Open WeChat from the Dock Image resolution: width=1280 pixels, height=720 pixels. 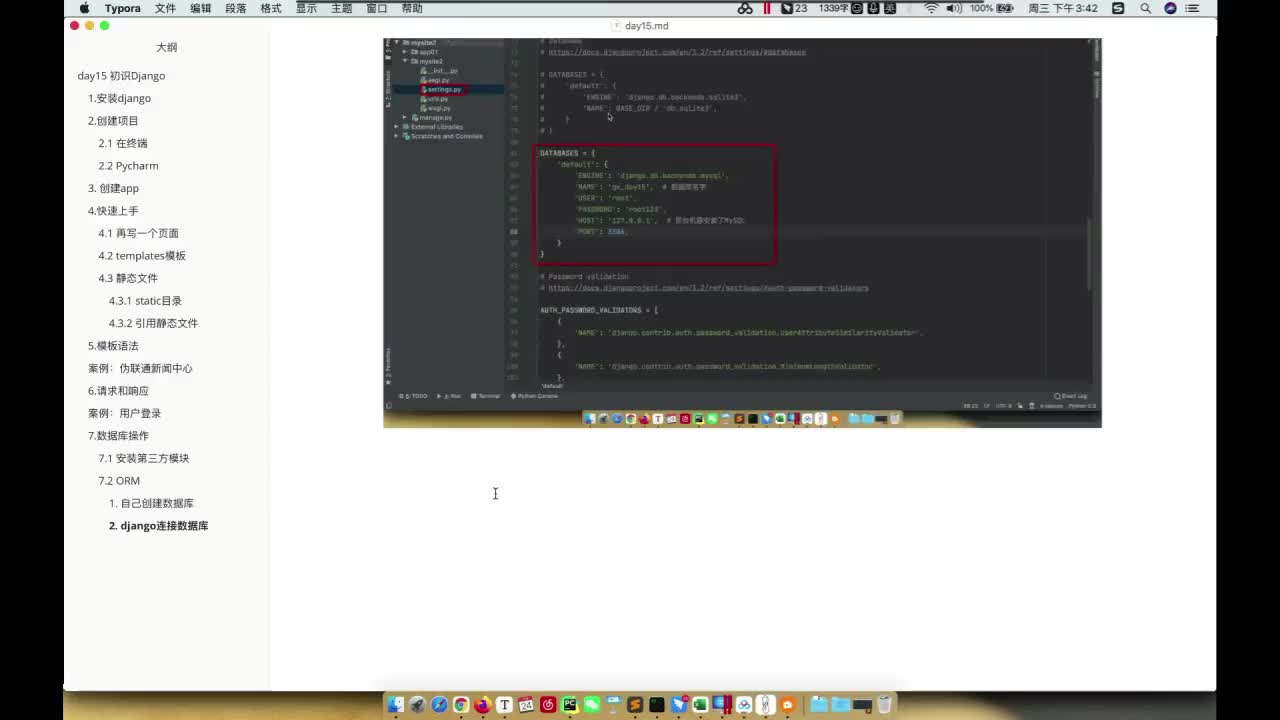pos(592,705)
